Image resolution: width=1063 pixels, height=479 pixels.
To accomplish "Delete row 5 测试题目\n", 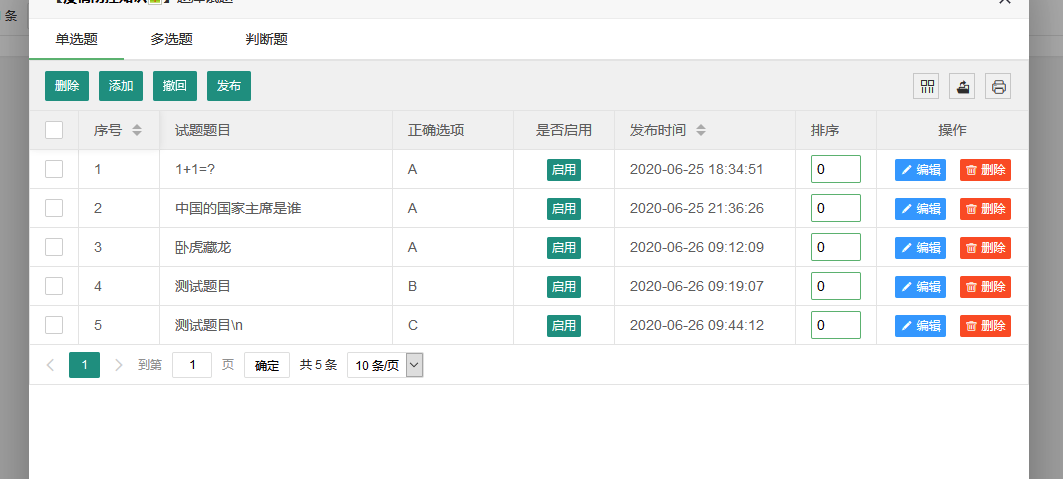I will coord(985,326).
